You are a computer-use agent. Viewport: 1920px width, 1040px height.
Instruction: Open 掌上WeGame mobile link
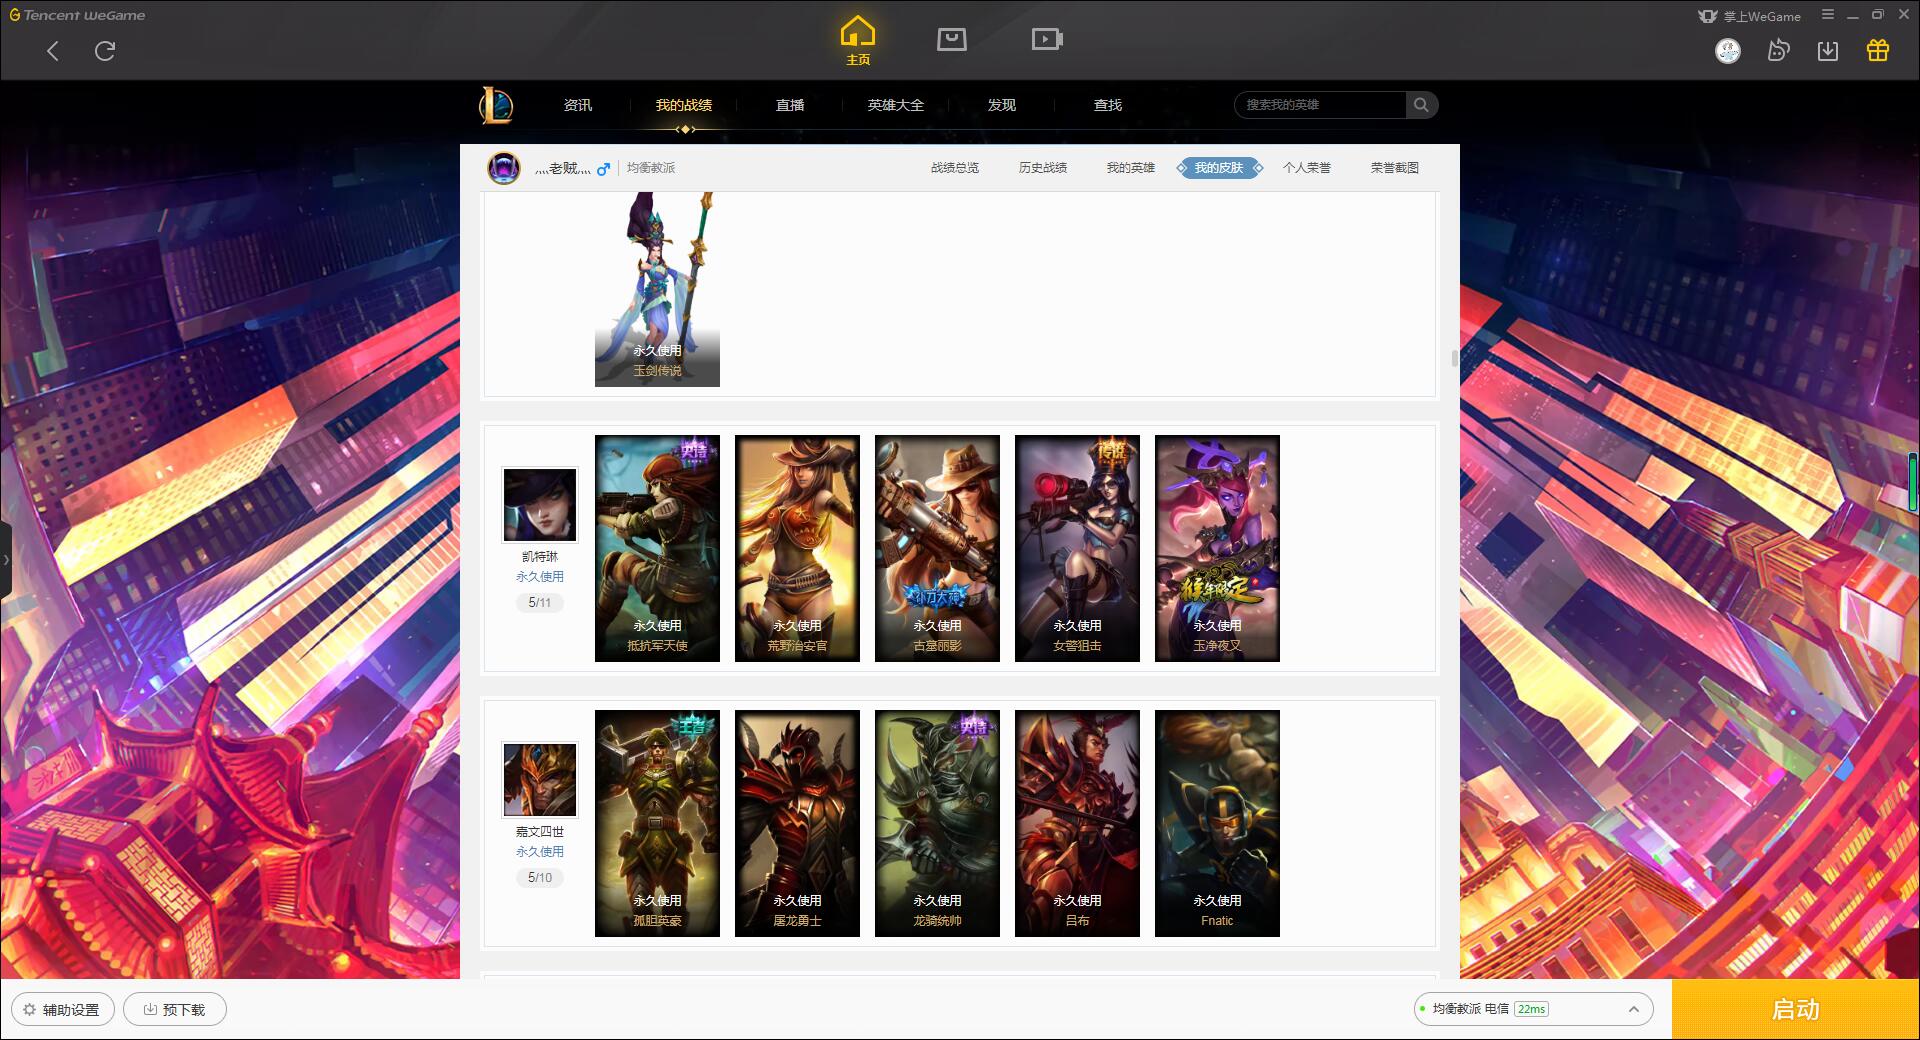click(x=1749, y=16)
